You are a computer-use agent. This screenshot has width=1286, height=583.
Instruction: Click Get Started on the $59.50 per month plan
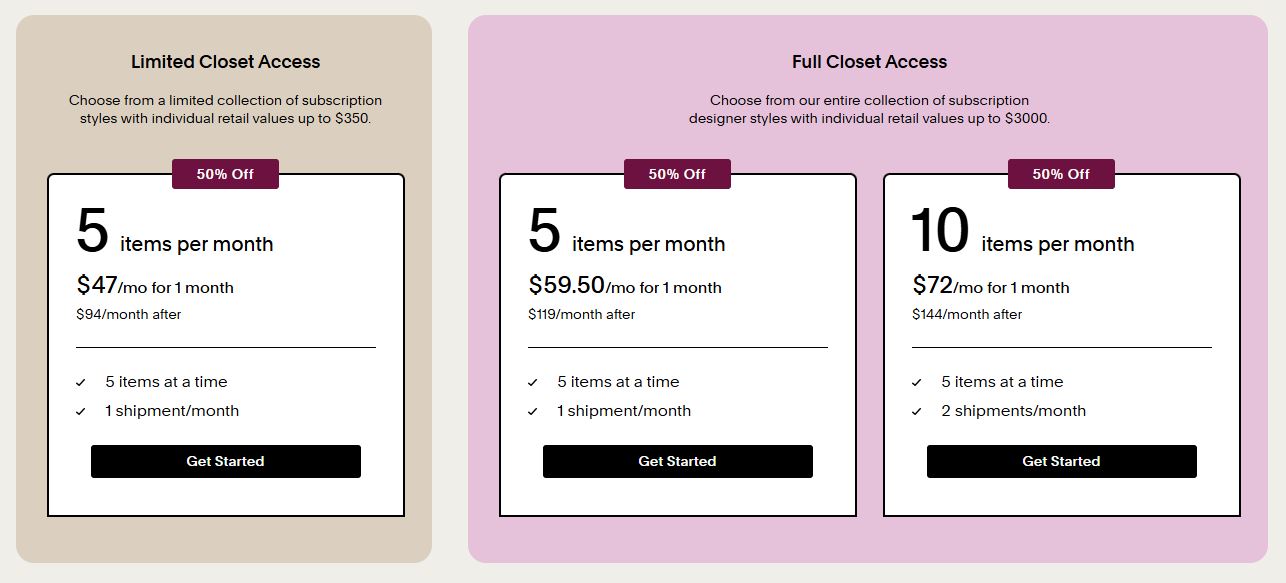pyautogui.click(x=677, y=461)
